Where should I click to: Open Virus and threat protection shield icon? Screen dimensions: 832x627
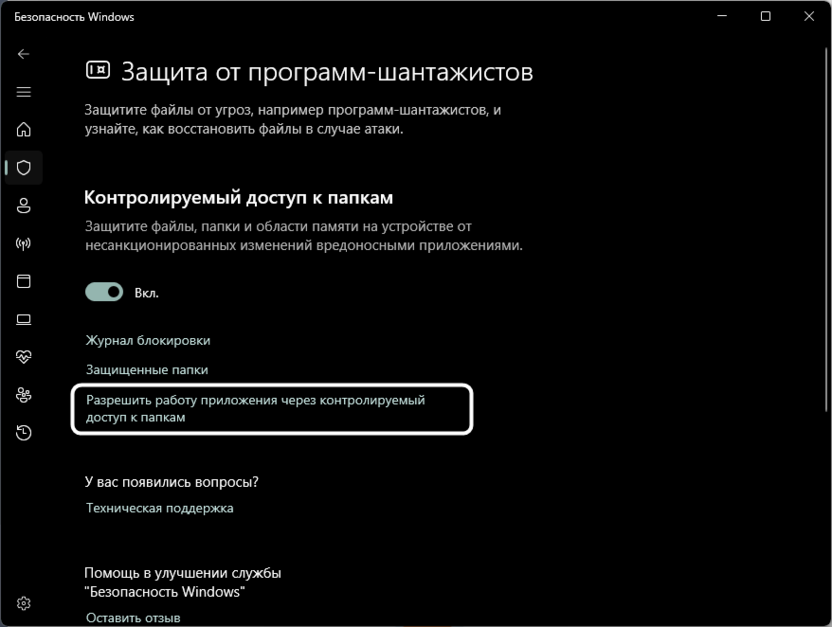tap(23, 168)
